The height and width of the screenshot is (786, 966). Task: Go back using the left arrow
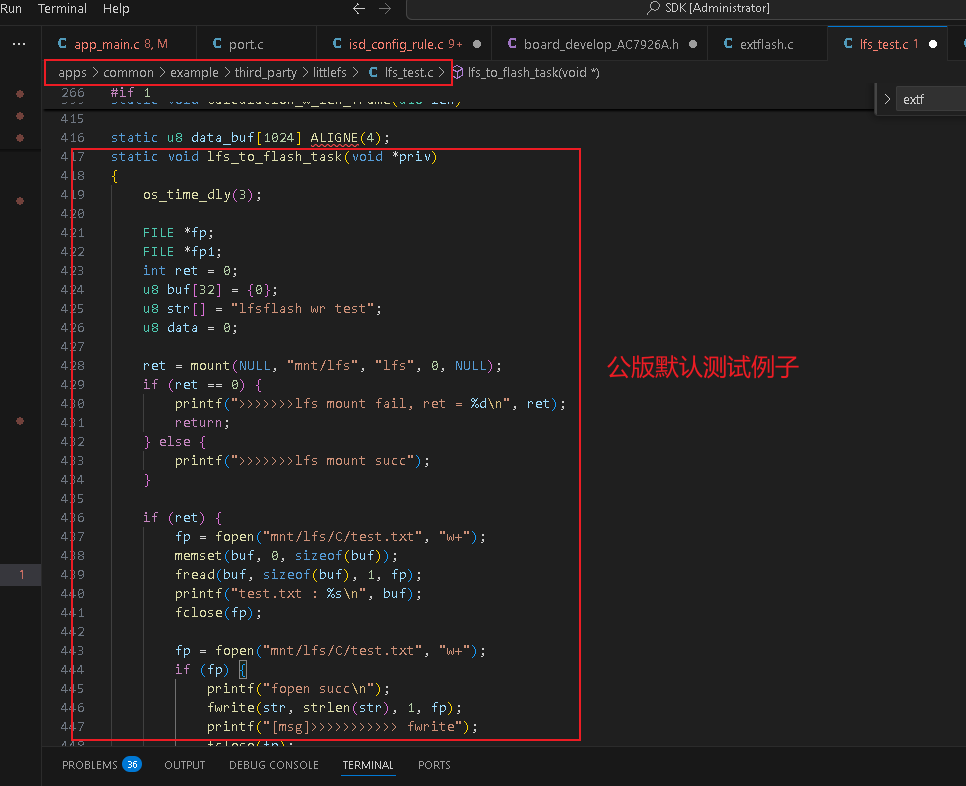coord(359,9)
